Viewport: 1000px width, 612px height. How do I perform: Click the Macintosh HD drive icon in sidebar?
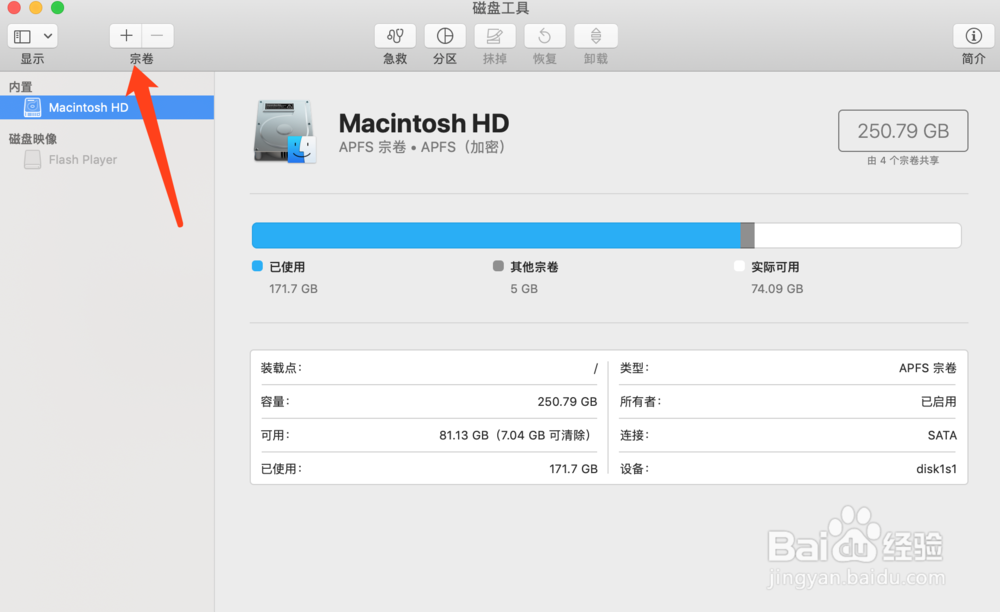pyautogui.click(x=33, y=107)
